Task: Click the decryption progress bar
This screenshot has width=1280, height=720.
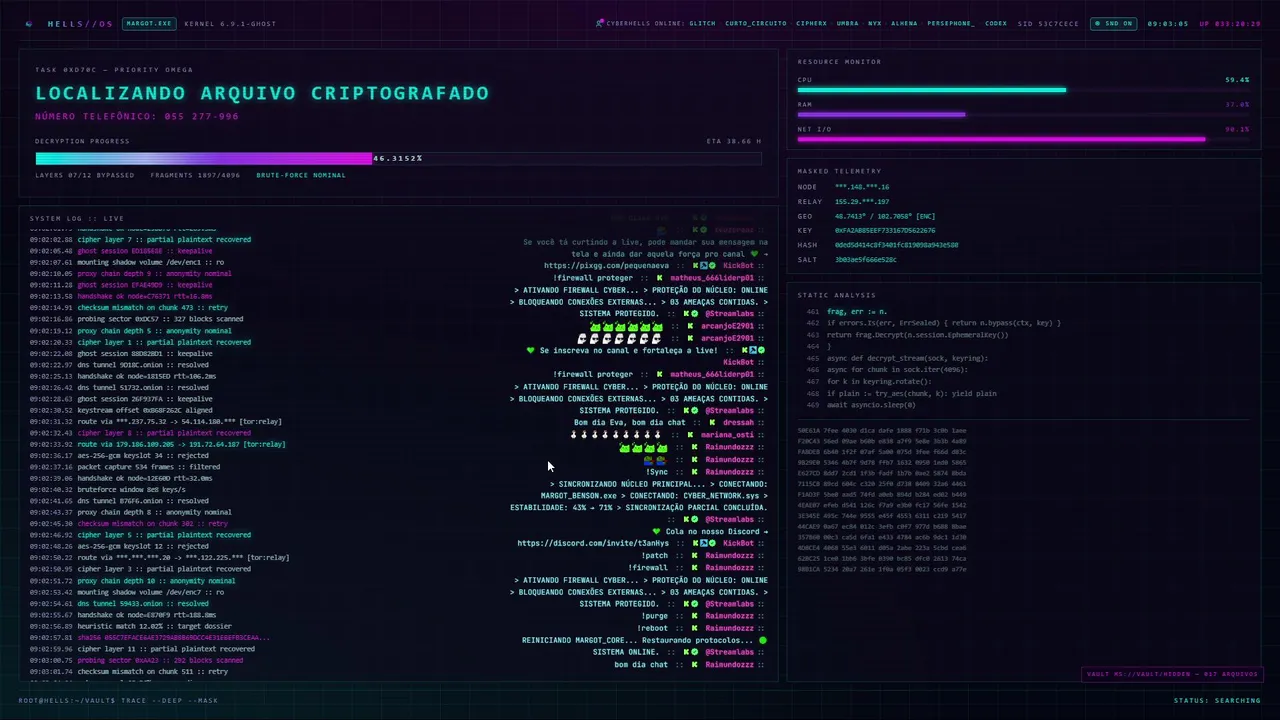Action: click(x=398, y=158)
